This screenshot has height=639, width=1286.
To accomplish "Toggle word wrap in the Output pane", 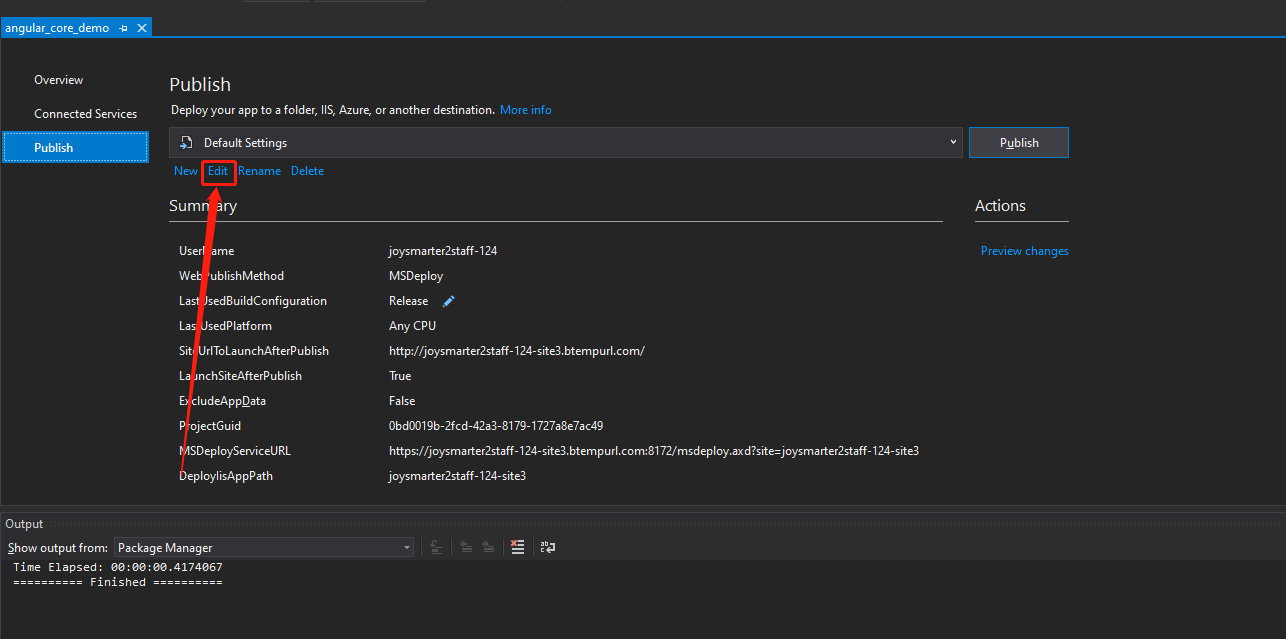I will pyautogui.click(x=547, y=547).
